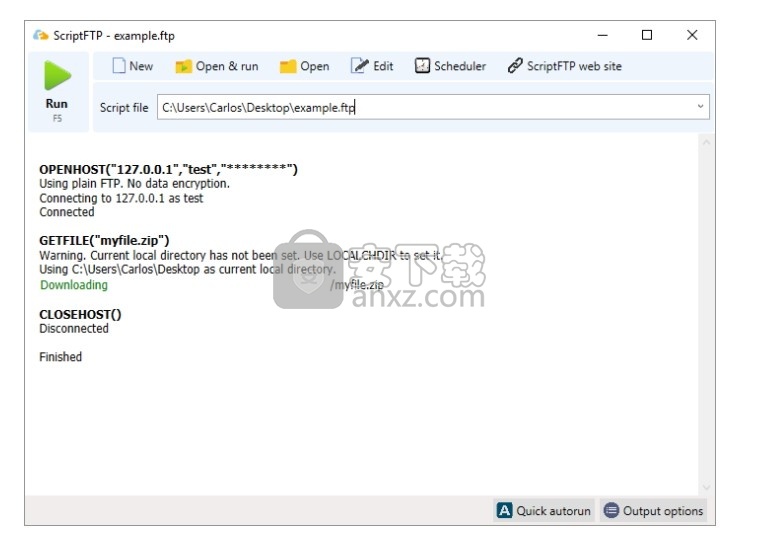Open the Output options label
Screen dimensions: 762x542
663,511
